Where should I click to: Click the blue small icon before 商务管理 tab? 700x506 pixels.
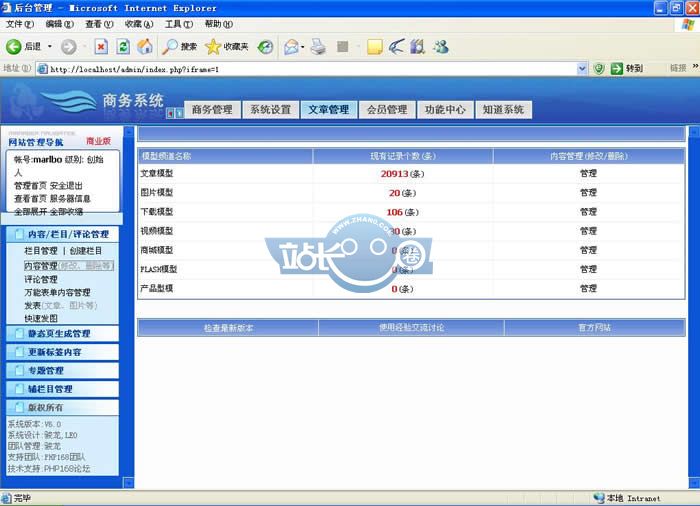(x=179, y=113)
